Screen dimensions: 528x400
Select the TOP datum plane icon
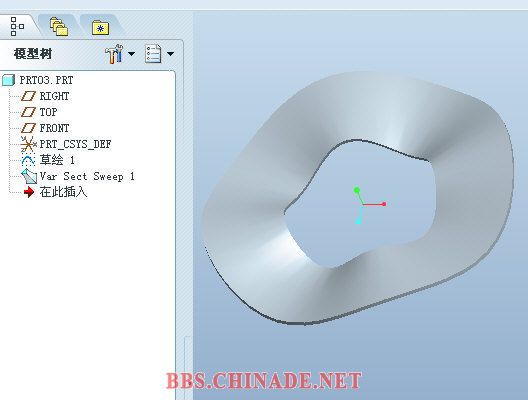point(28,112)
